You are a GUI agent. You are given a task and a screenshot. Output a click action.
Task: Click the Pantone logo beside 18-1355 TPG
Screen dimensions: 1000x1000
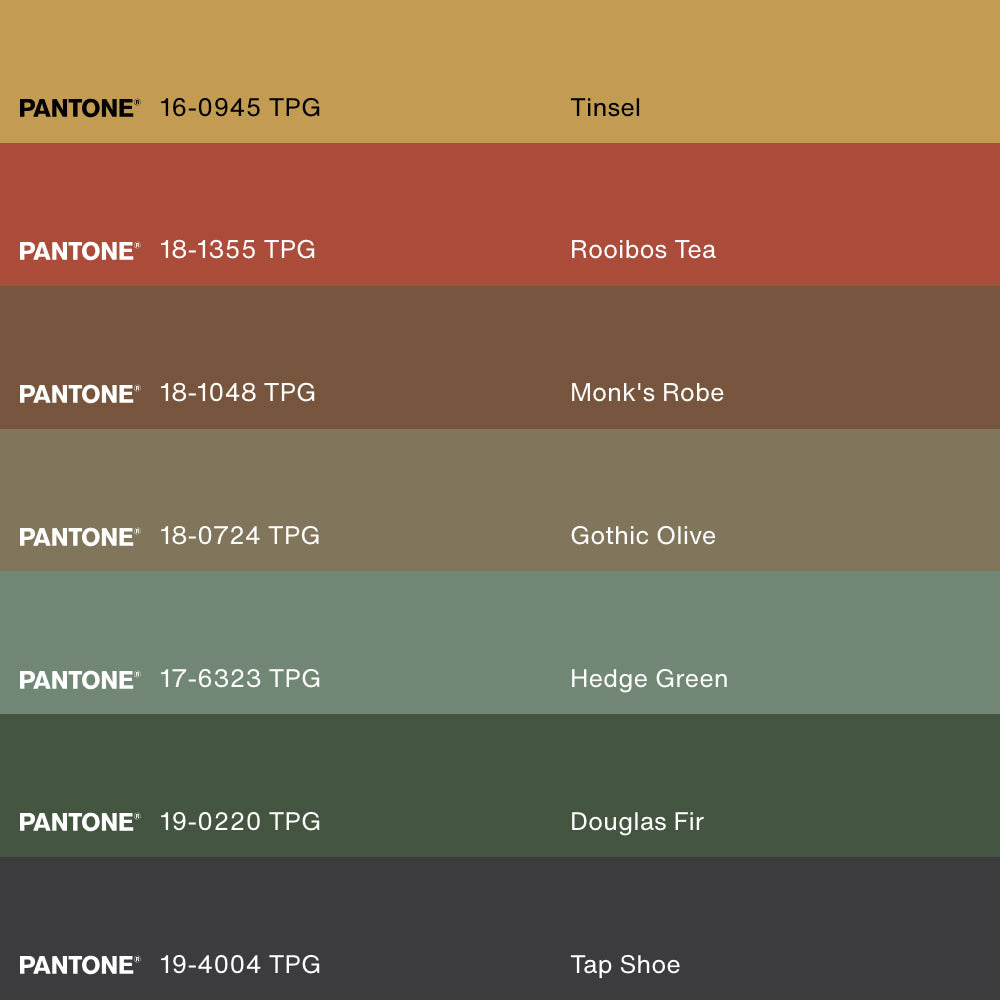point(79,251)
